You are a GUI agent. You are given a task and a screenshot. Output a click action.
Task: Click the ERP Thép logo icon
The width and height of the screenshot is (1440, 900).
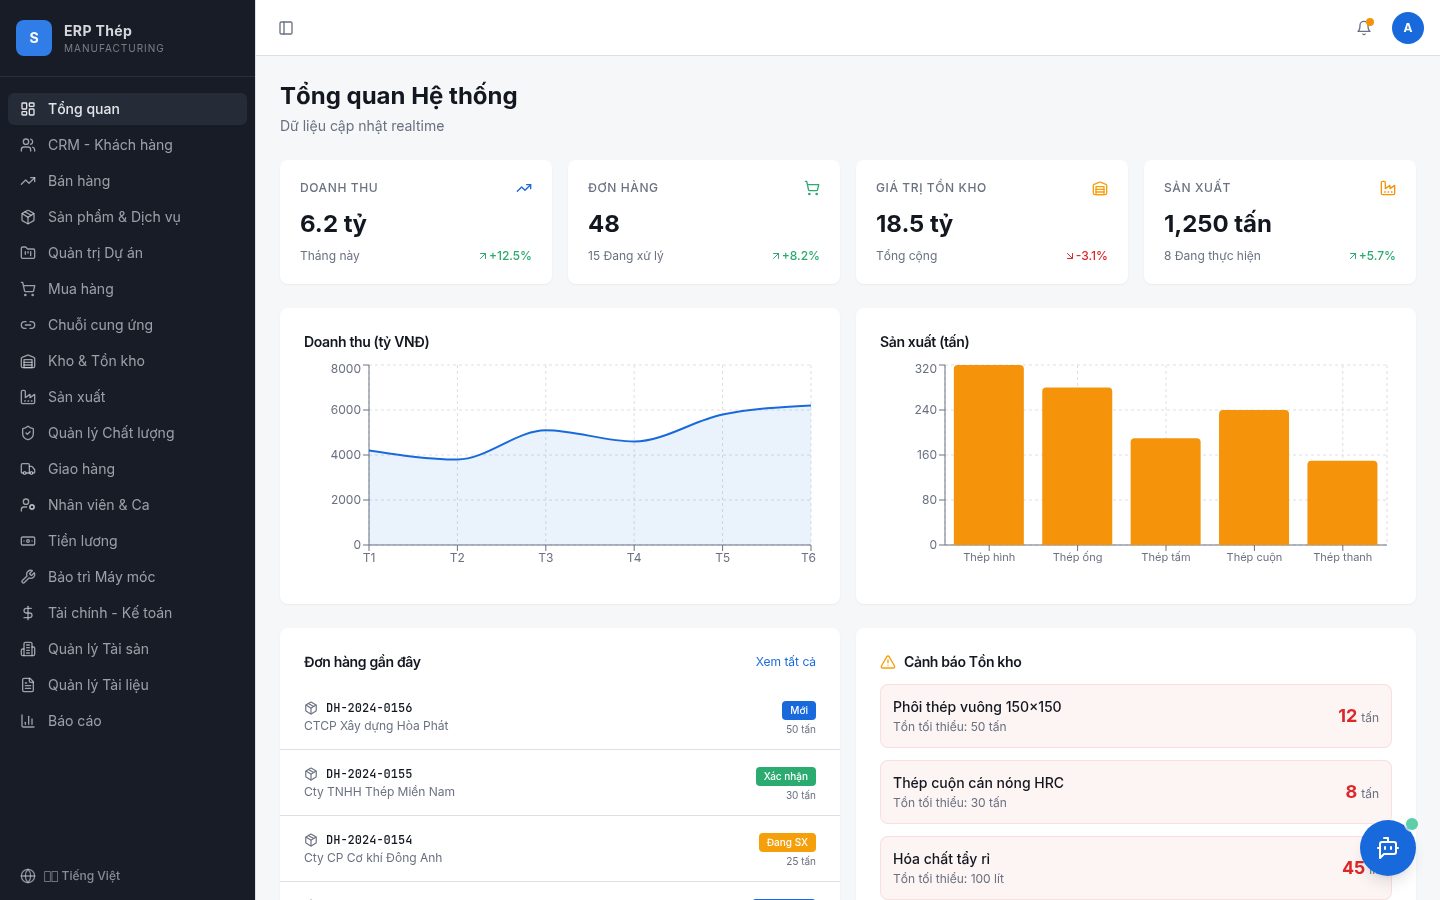34,38
